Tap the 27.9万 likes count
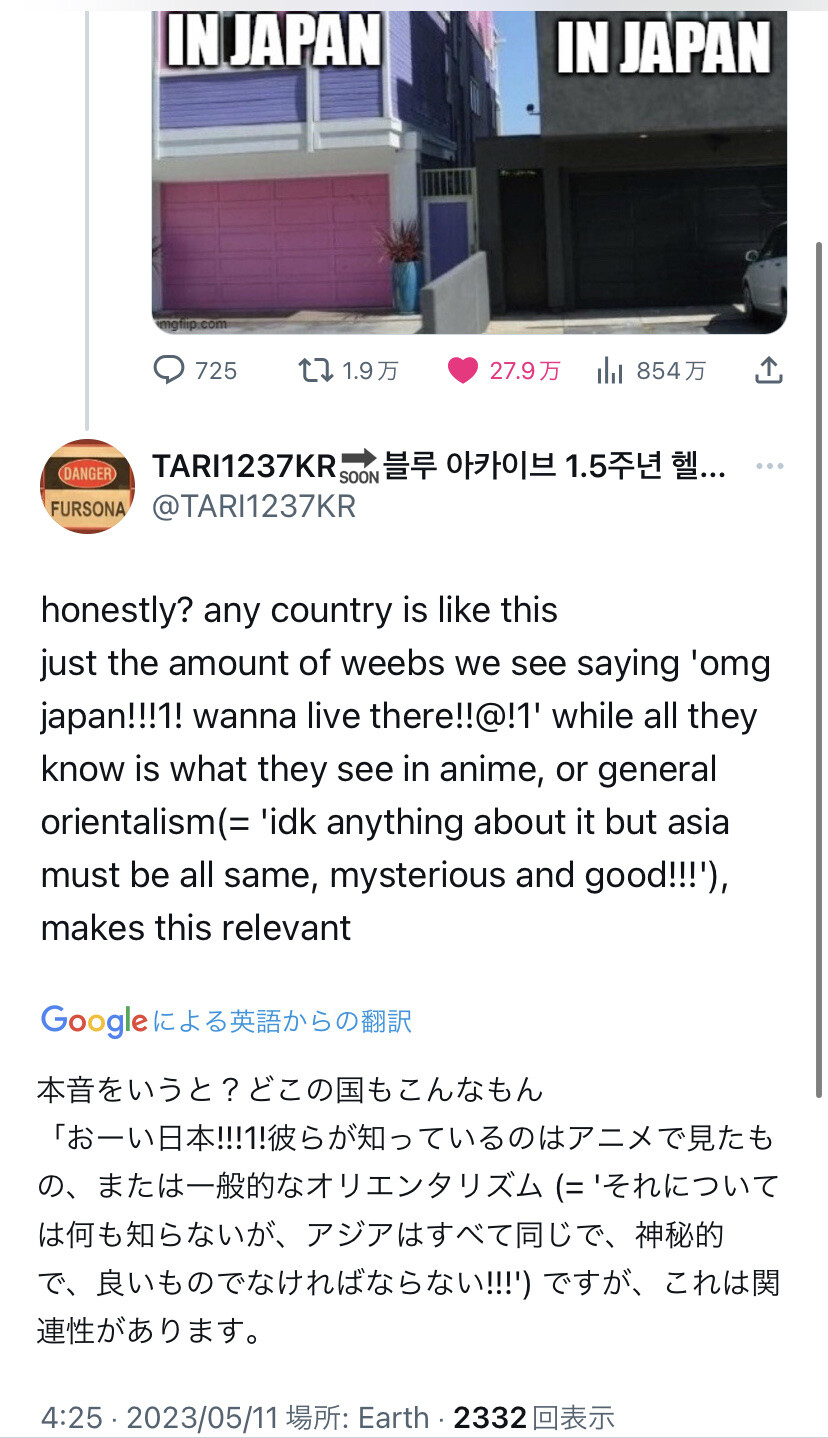Image resolution: width=828 pixels, height=1438 pixels. [x=524, y=372]
